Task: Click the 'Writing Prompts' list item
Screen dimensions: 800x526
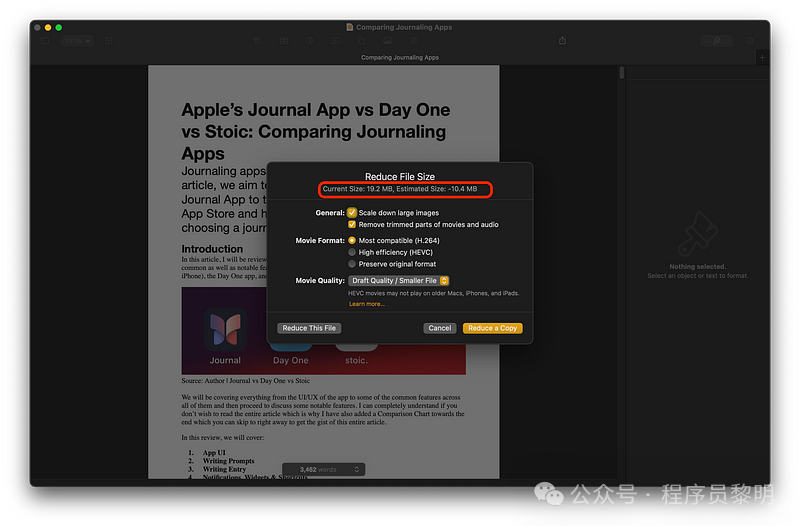Action: coord(229,461)
